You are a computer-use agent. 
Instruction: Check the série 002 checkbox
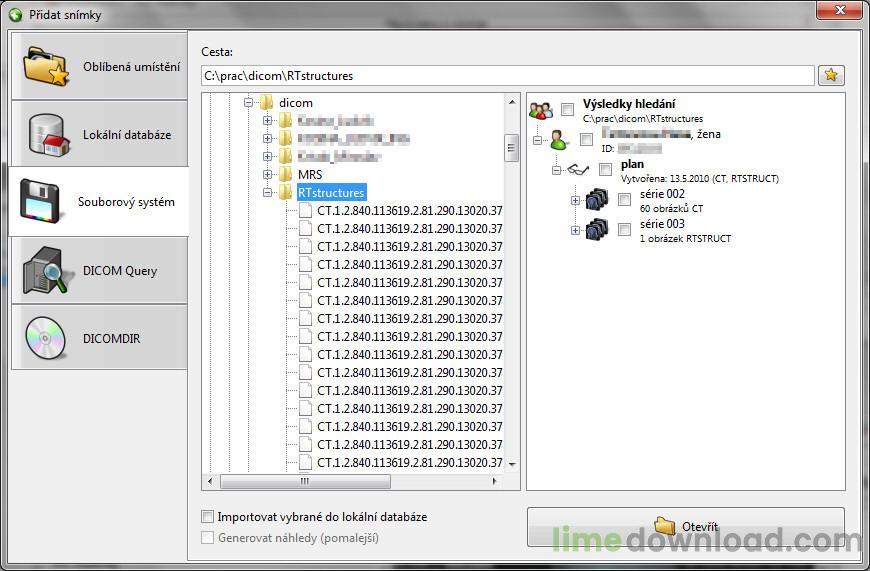(624, 199)
